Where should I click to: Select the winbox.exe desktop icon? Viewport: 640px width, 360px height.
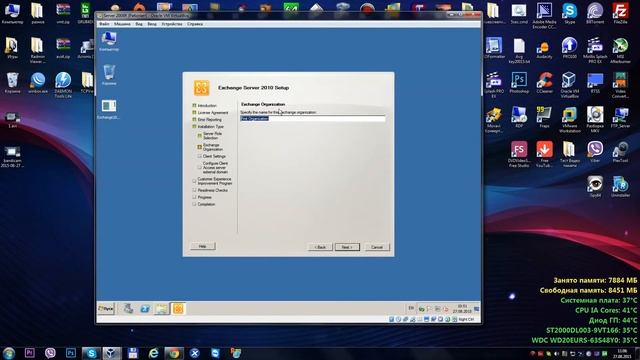[38, 83]
